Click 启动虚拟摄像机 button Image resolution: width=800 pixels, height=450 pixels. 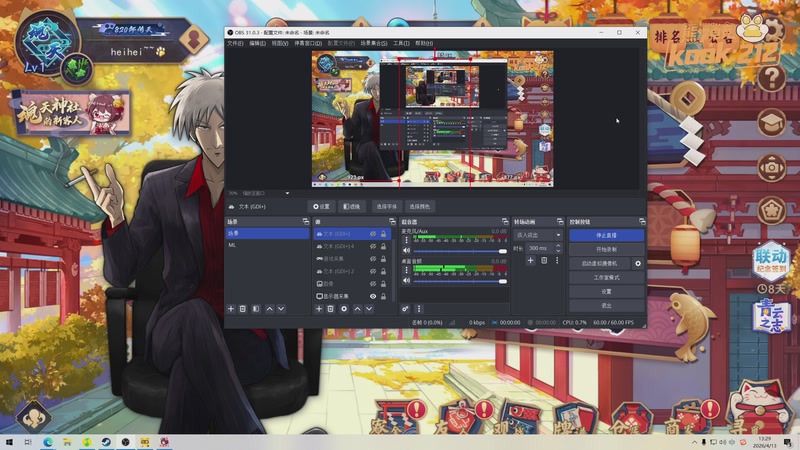[x=599, y=263]
